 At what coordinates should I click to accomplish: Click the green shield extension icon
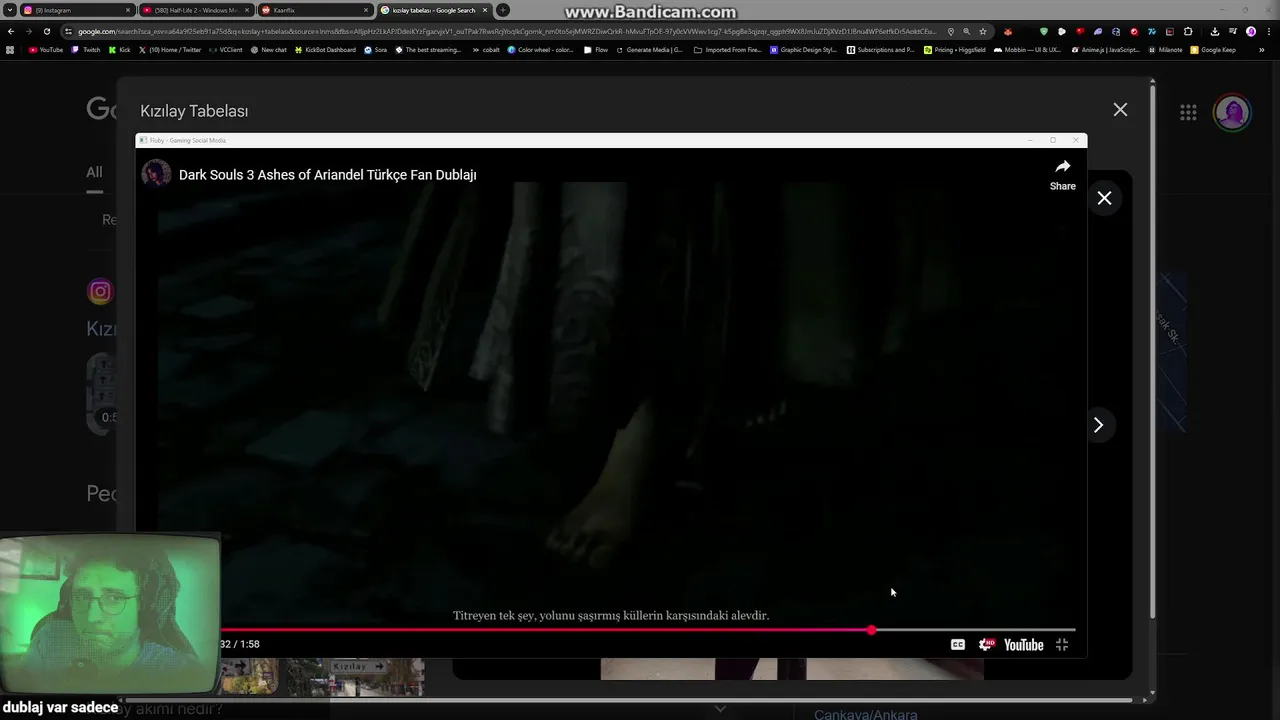tap(1044, 31)
